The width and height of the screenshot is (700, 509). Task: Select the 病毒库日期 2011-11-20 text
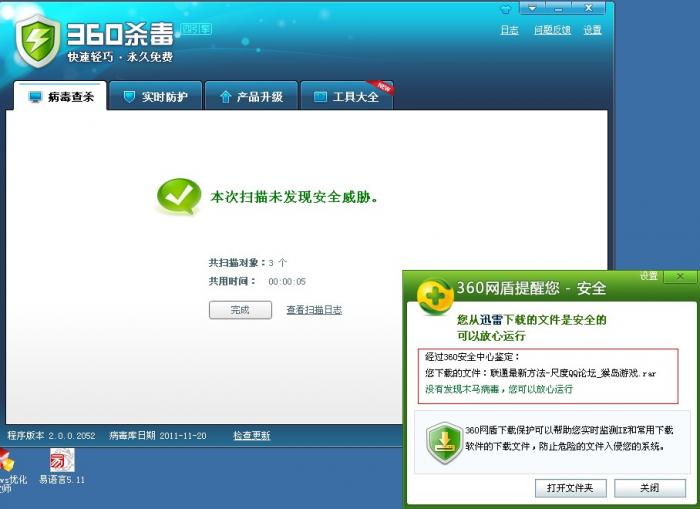point(158,435)
